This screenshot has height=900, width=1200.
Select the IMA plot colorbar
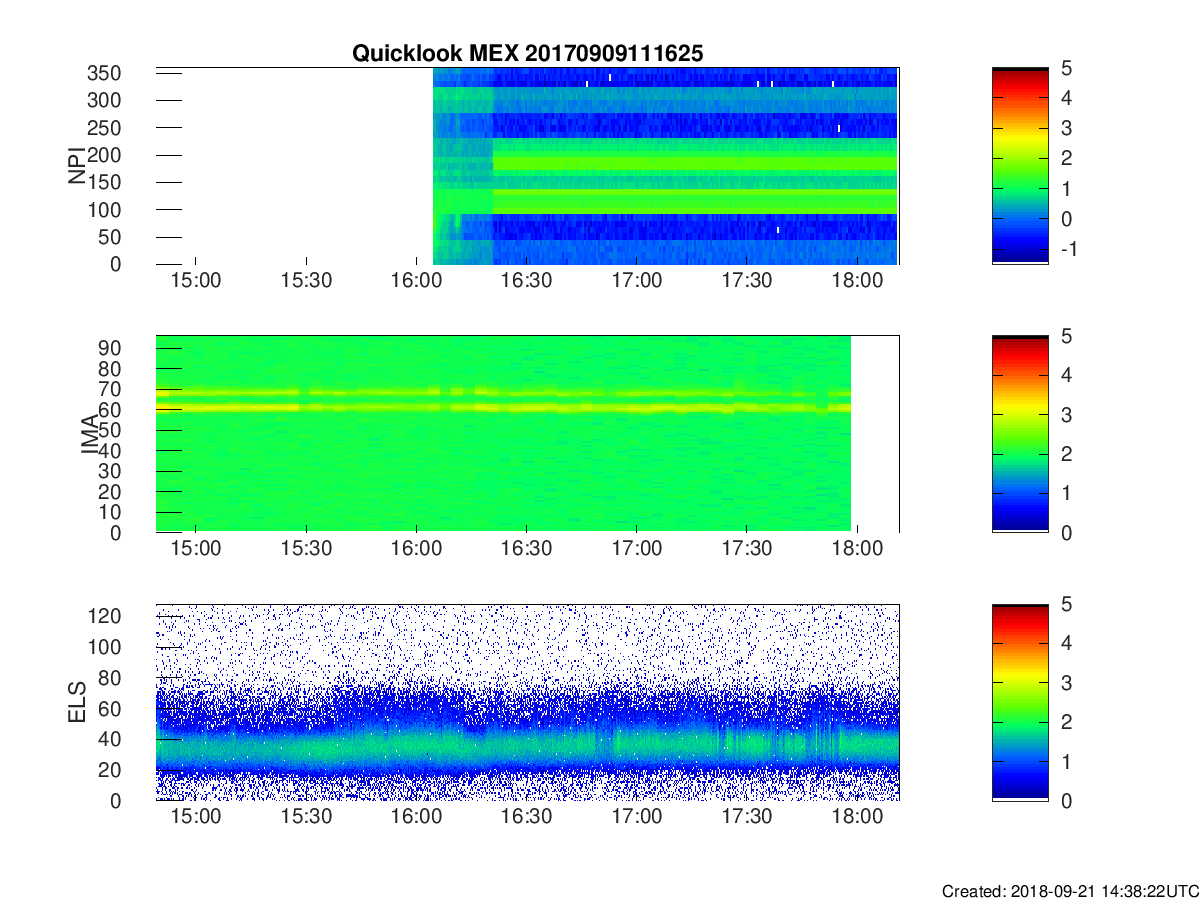pos(1020,434)
